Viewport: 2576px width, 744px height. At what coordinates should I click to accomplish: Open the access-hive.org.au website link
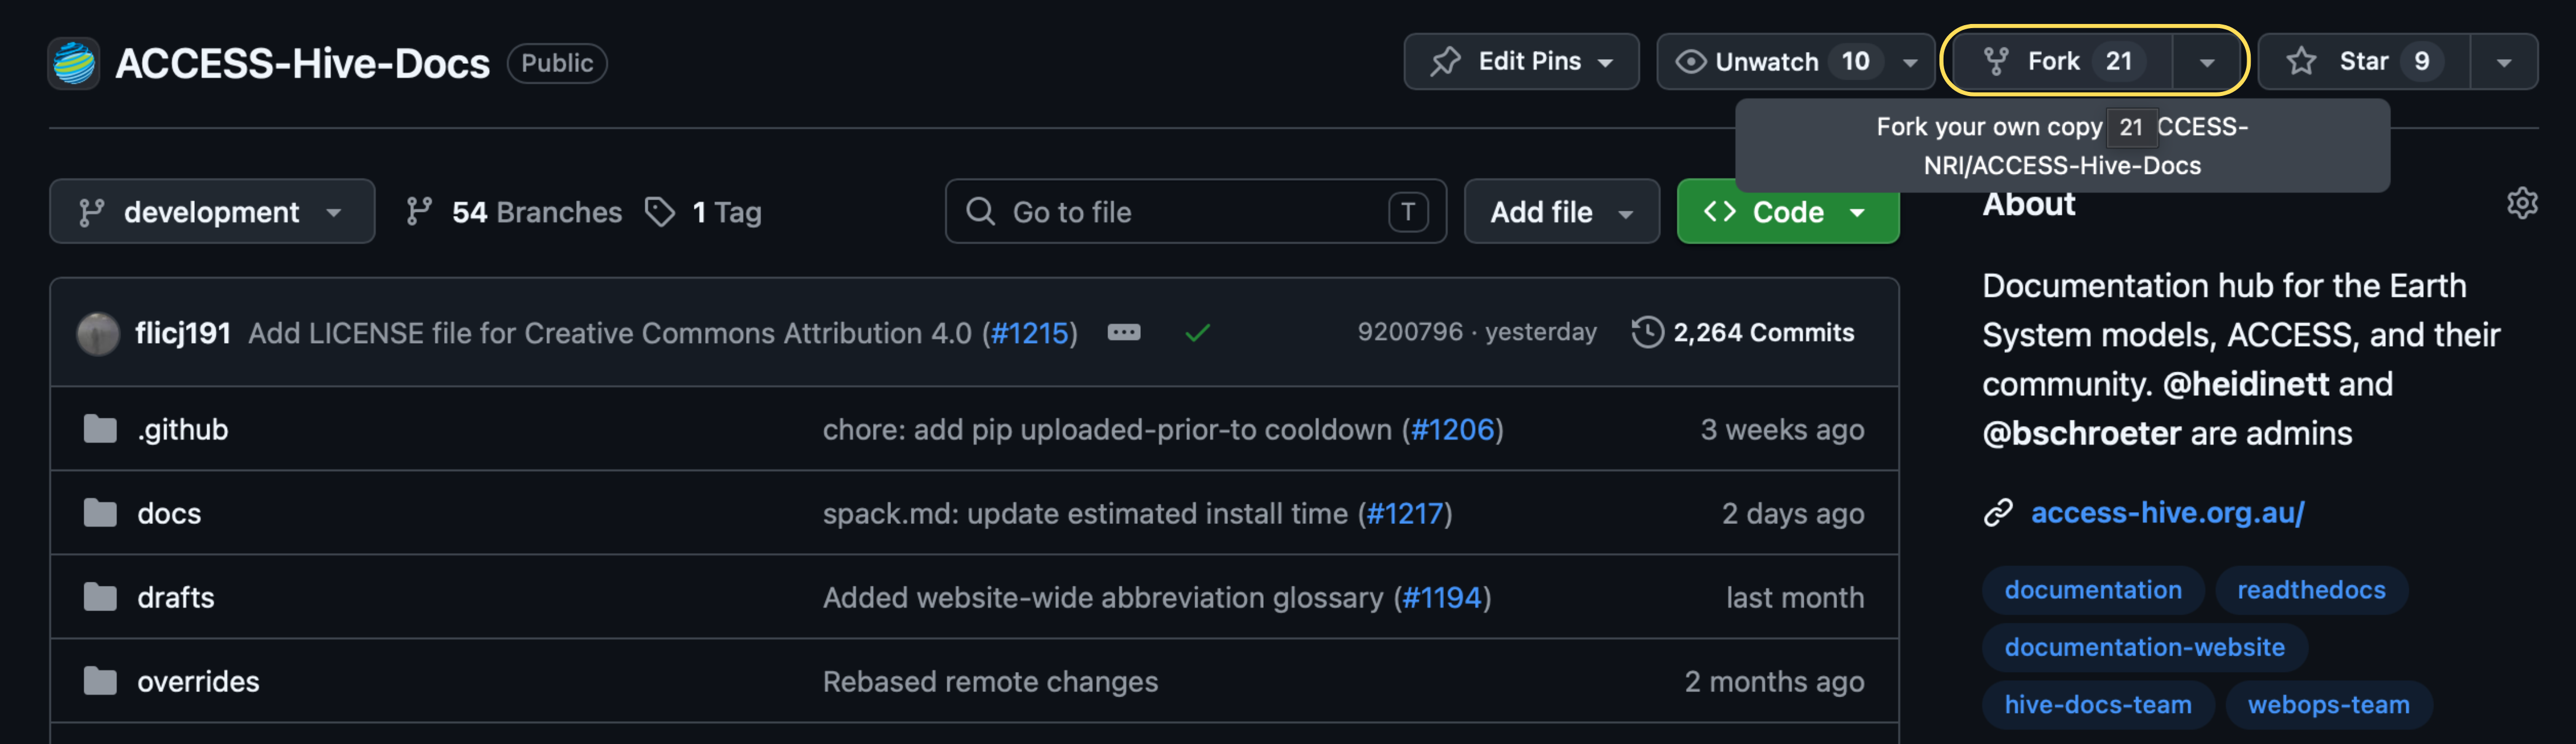(2167, 513)
